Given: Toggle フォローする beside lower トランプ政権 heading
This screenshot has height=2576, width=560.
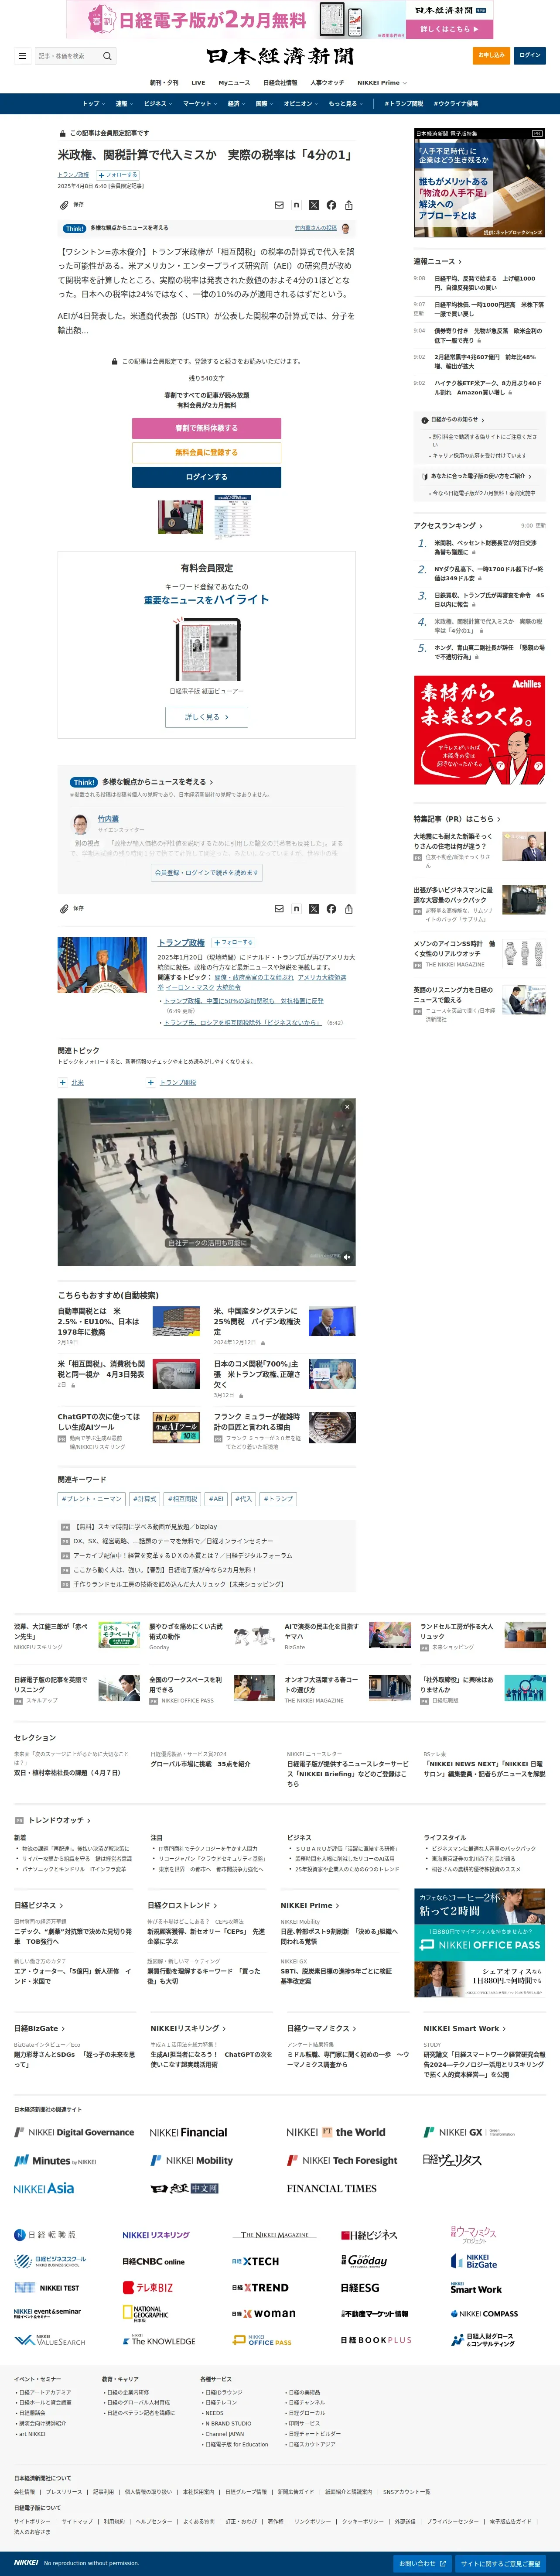Looking at the screenshot, I should pos(233,942).
